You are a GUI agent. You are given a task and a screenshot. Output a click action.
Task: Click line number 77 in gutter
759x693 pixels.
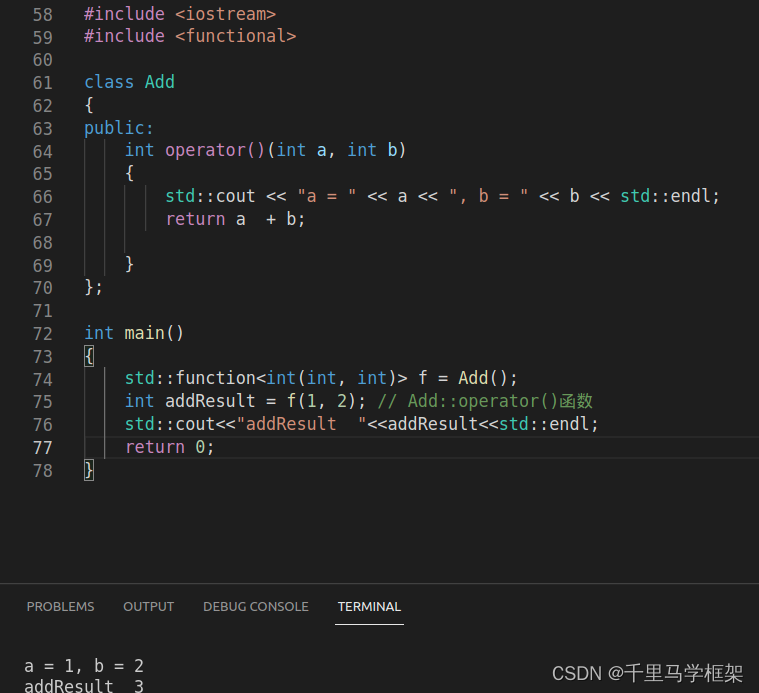click(43, 448)
